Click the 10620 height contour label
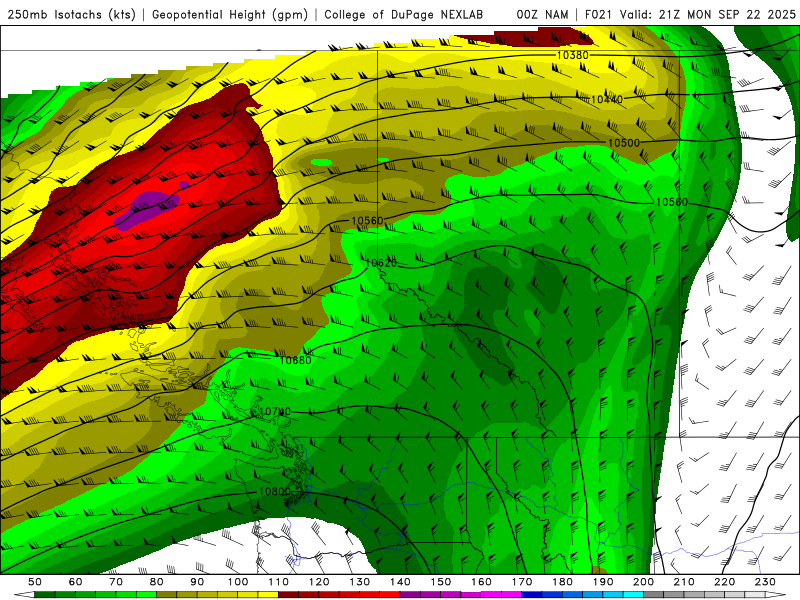Image resolution: width=800 pixels, height=600 pixels. tap(381, 263)
